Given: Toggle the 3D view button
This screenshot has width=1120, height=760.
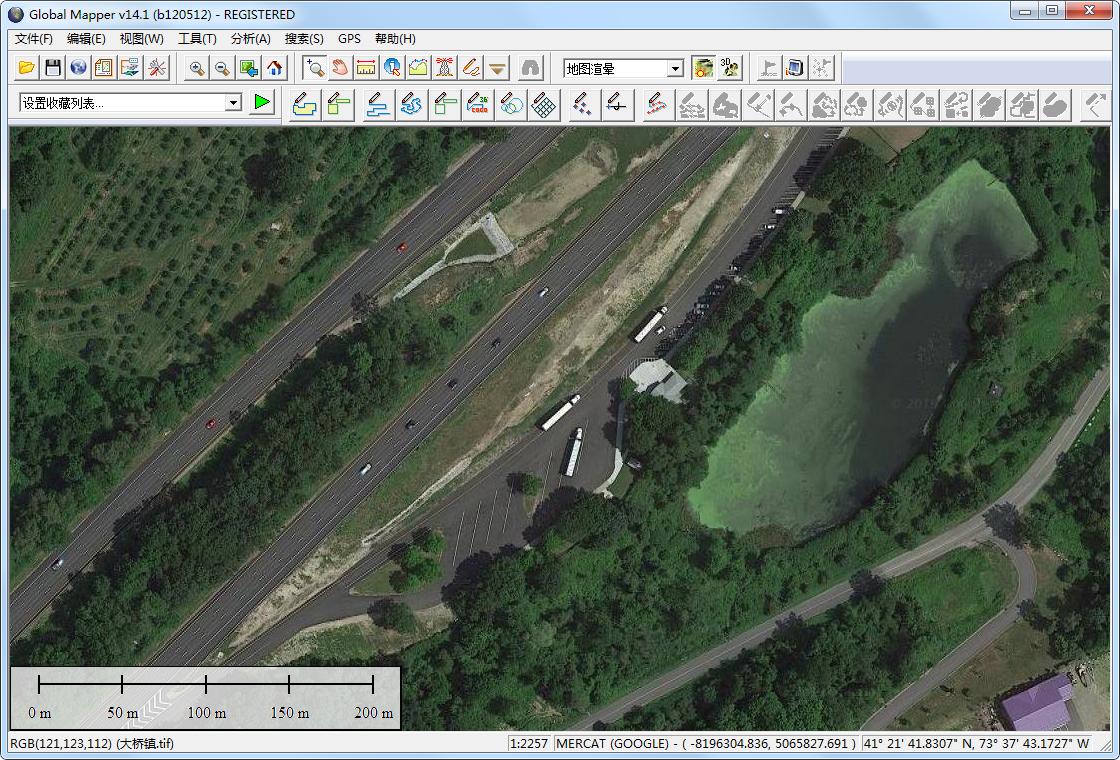Looking at the screenshot, I should pos(730,68).
